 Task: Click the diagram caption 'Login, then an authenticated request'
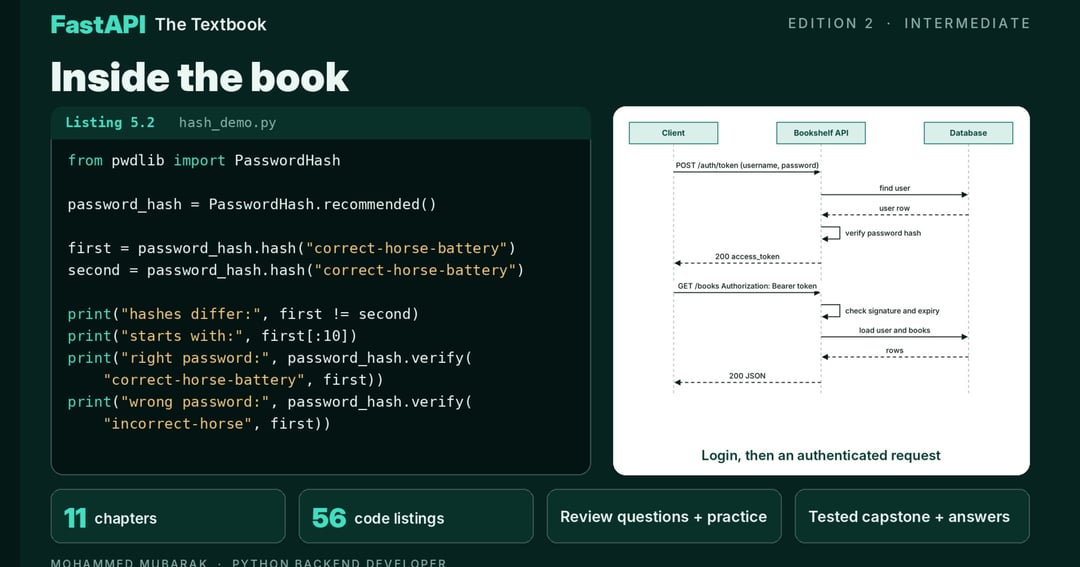pos(820,455)
